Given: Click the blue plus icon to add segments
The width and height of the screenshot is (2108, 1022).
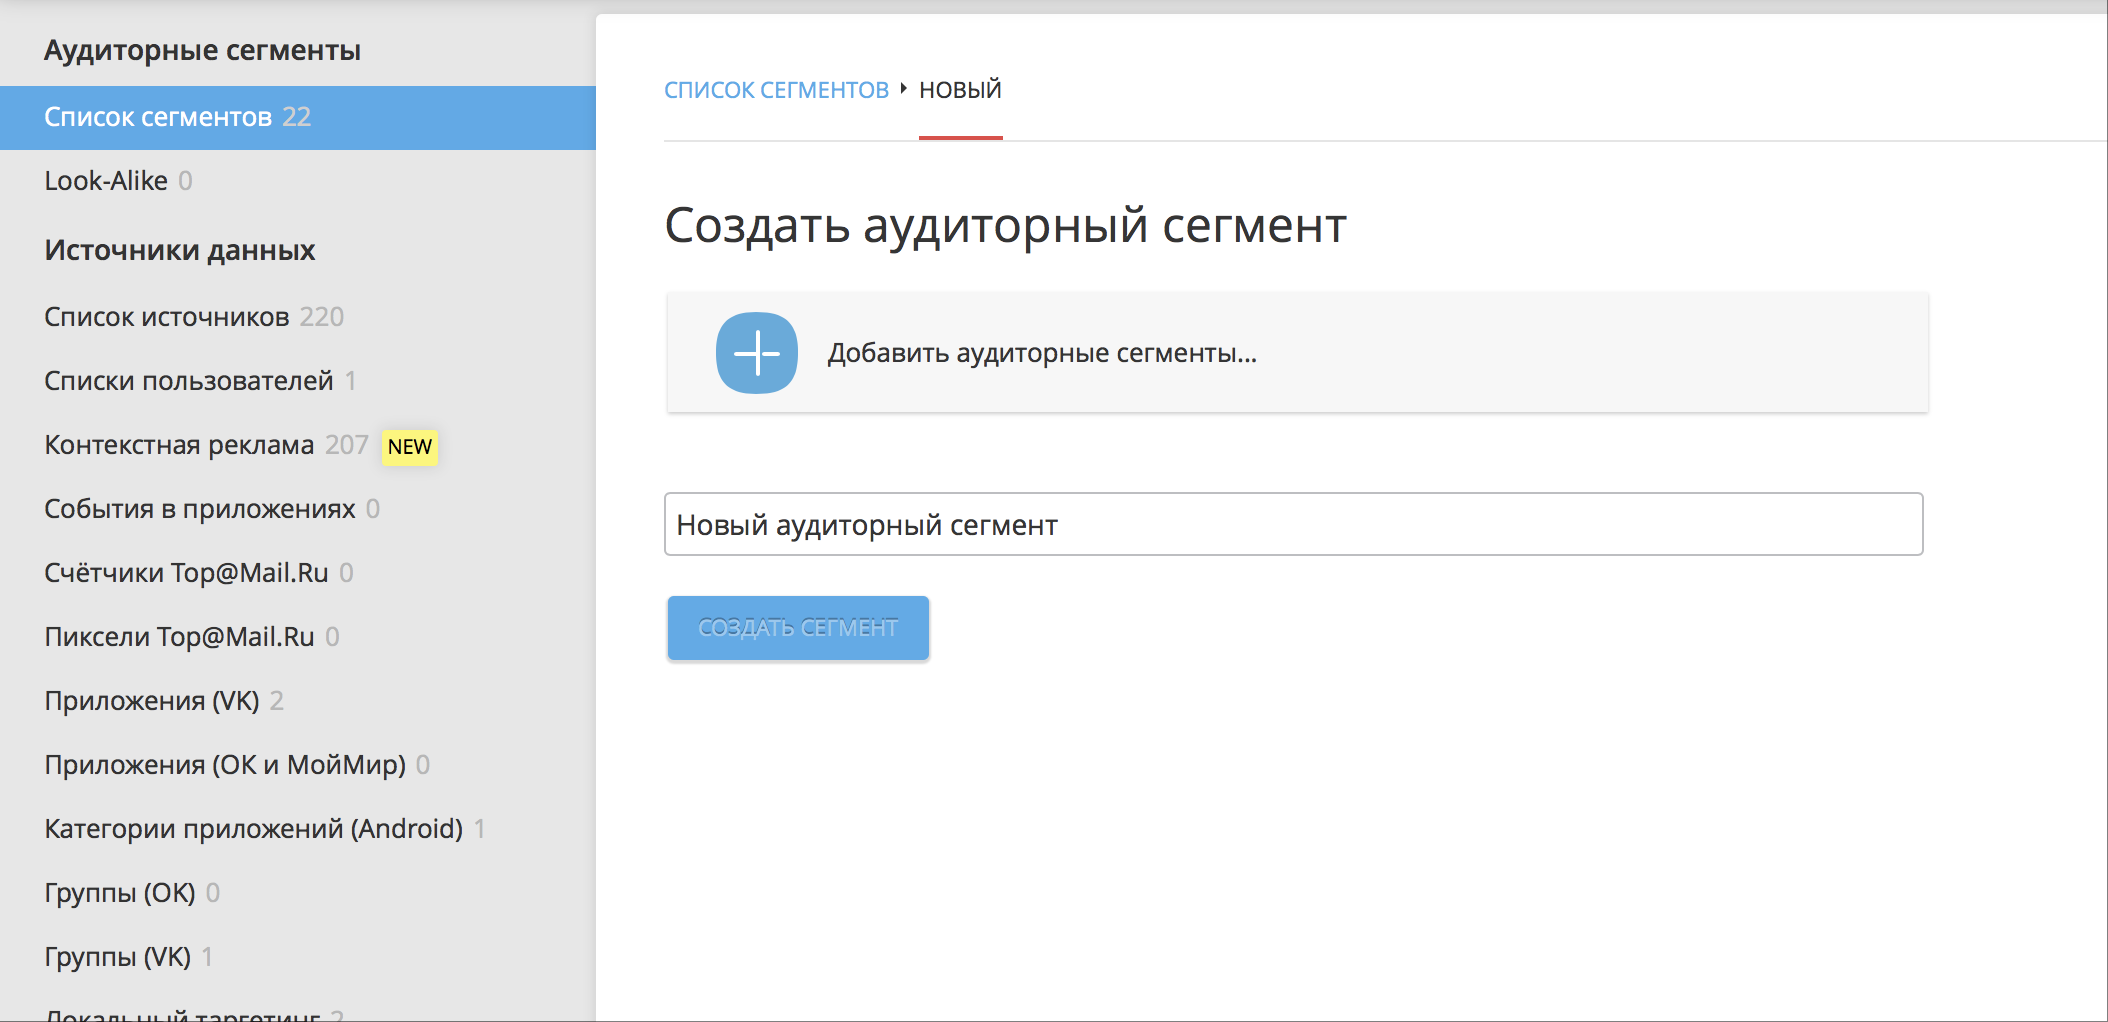Looking at the screenshot, I should 756,353.
